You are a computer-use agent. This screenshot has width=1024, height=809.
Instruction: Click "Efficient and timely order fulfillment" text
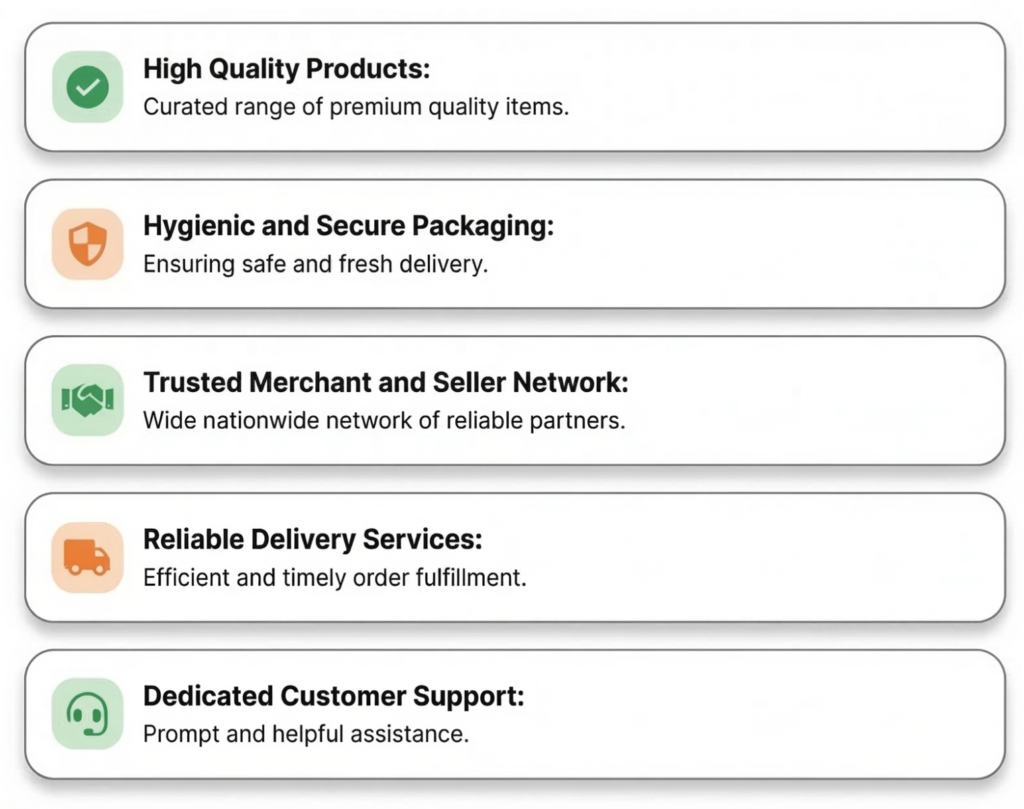pyautogui.click(x=335, y=578)
